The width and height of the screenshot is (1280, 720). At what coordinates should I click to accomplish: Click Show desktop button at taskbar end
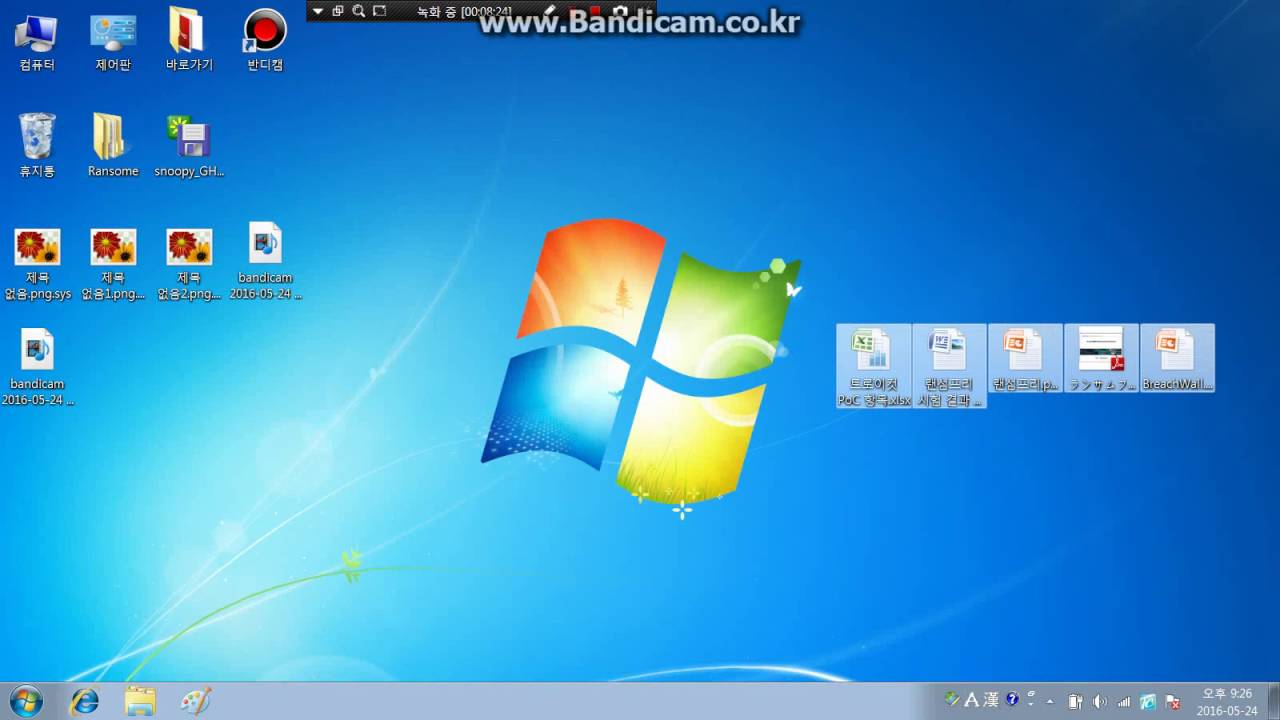tap(1272, 702)
